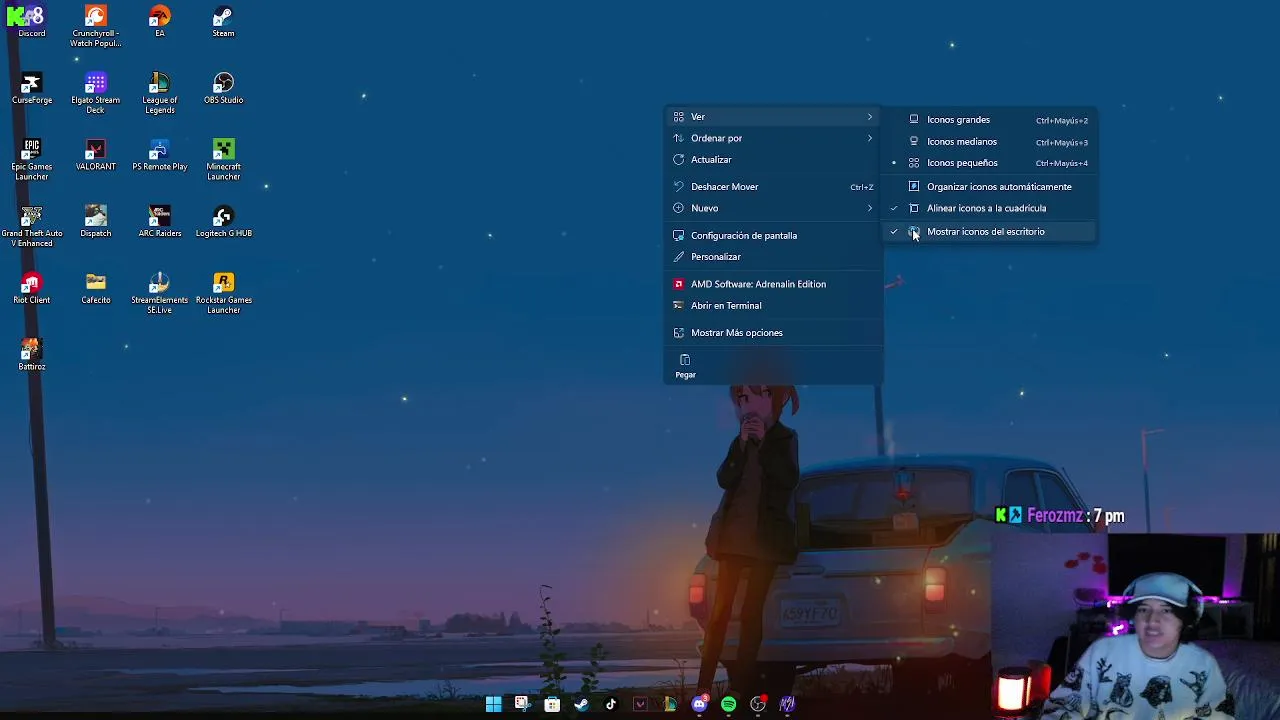Expand the Ordenar por submenu
Screen dimensions: 1280x720
tap(774, 138)
